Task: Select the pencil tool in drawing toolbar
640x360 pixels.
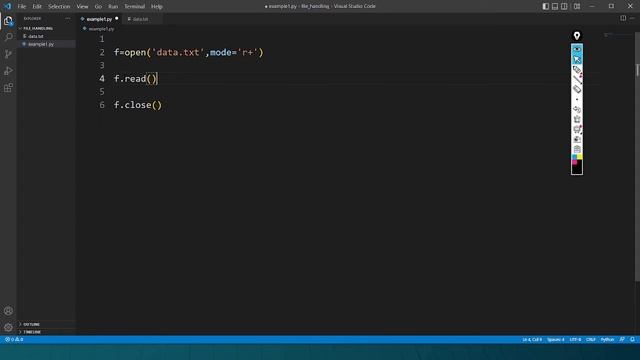Action: coord(577,70)
